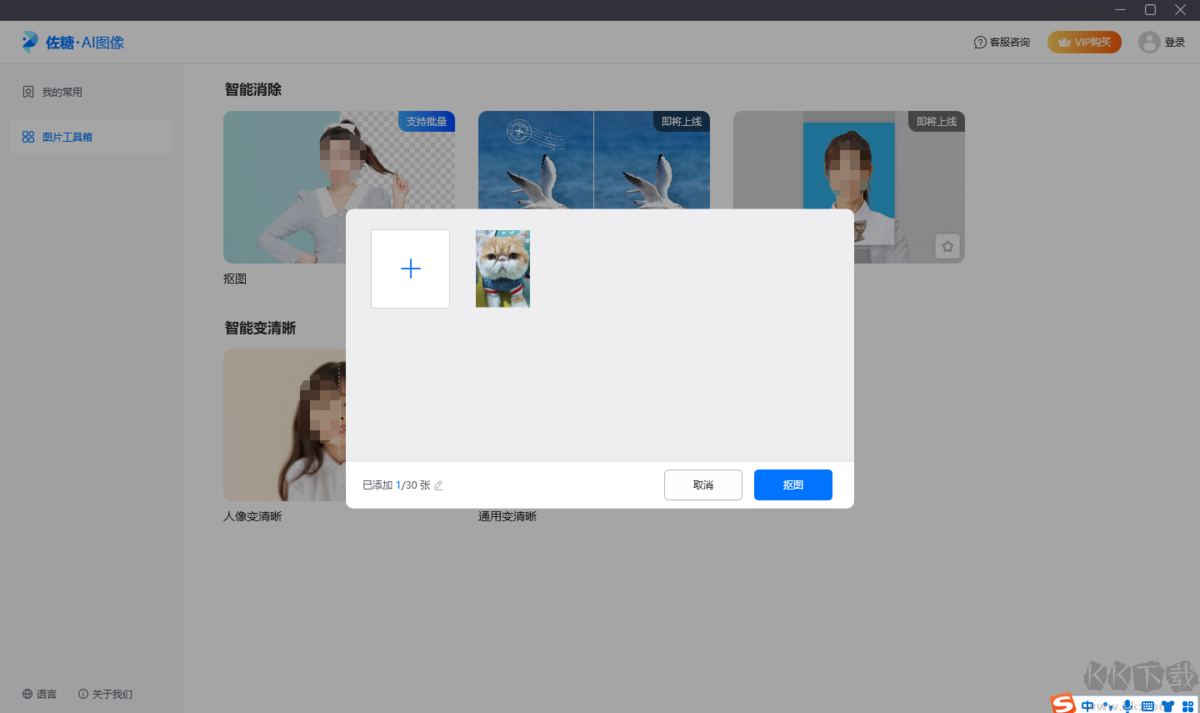Click the edit pencil next to 已添加 1/30
The height and width of the screenshot is (713, 1200).
pyautogui.click(x=438, y=485)
